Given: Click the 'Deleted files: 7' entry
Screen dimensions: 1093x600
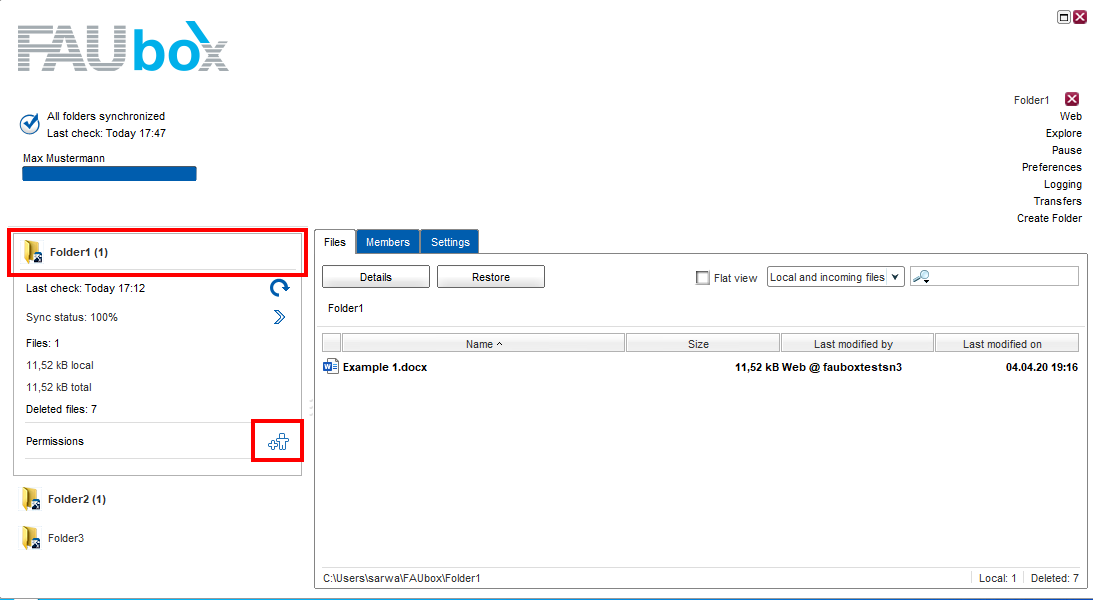Looking at the screenshot, I should click(61, 409).
